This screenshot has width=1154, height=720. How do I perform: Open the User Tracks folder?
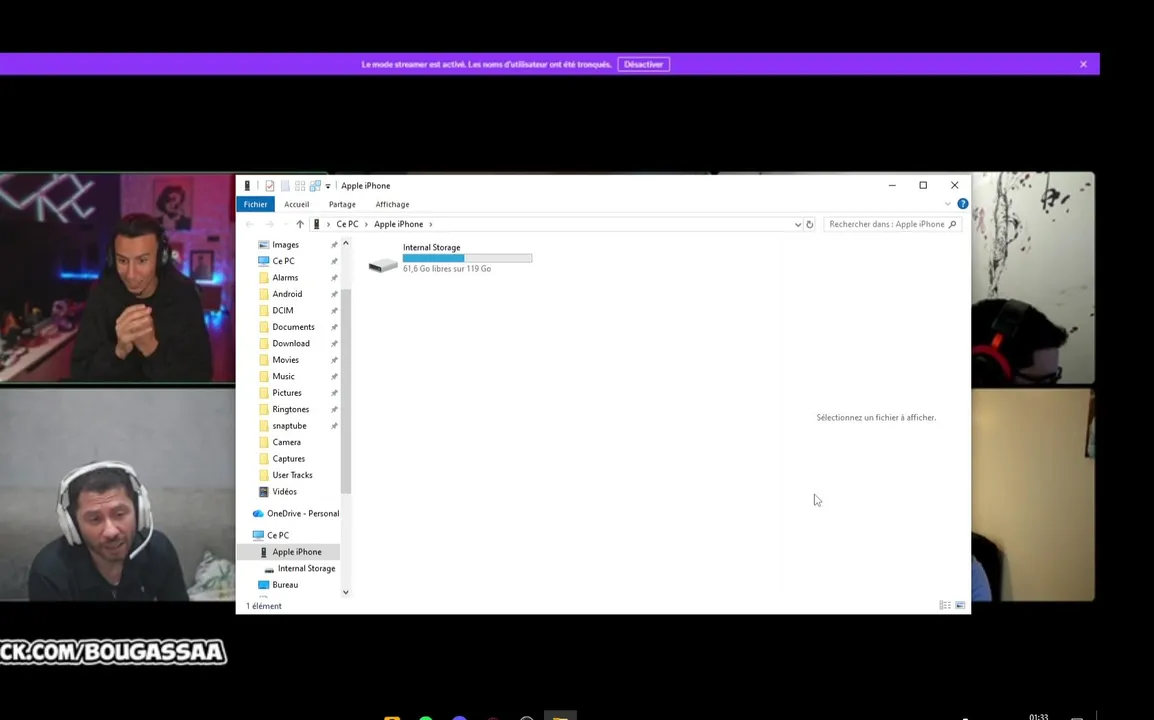pyautogui.click(x=292, y=475)
